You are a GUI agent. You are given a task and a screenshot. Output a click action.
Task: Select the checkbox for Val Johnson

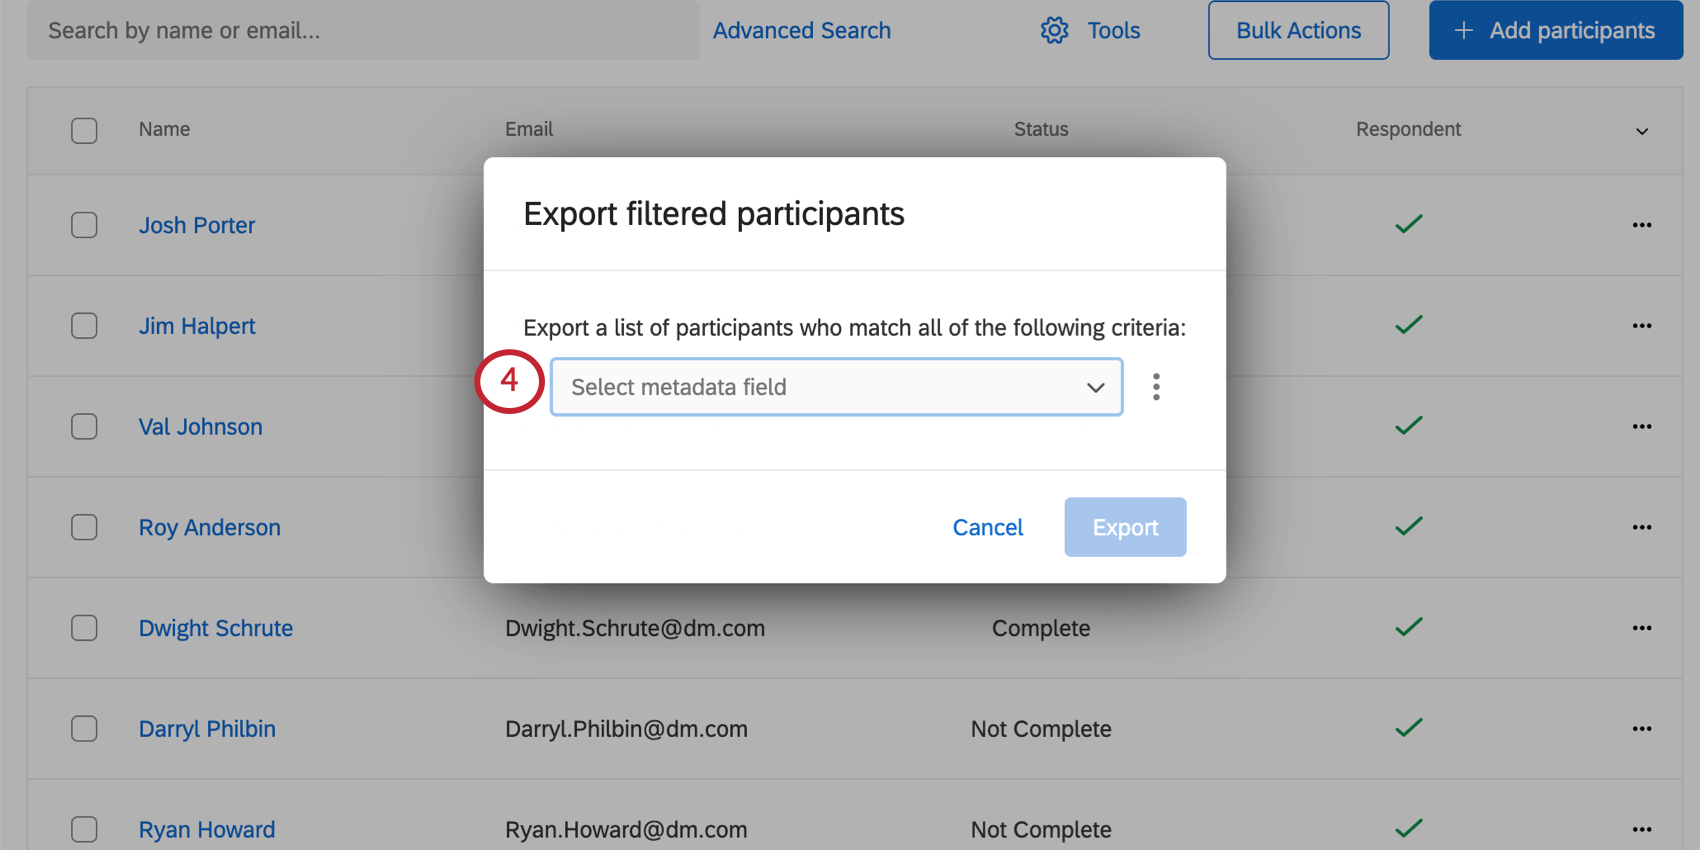pyautogui.click(x=84, y=426)
